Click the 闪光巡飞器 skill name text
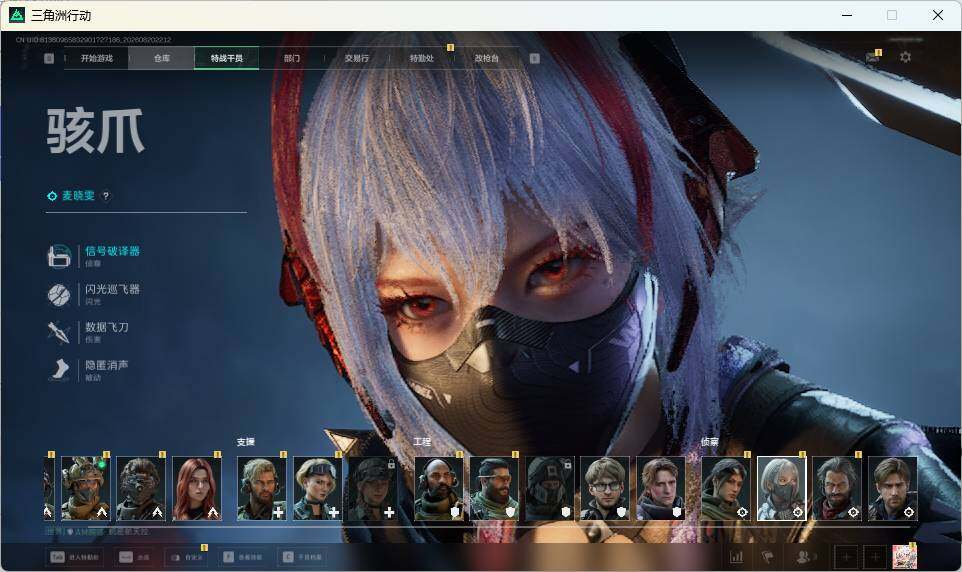Screen dimensions: 962x572 click(112, 289)
